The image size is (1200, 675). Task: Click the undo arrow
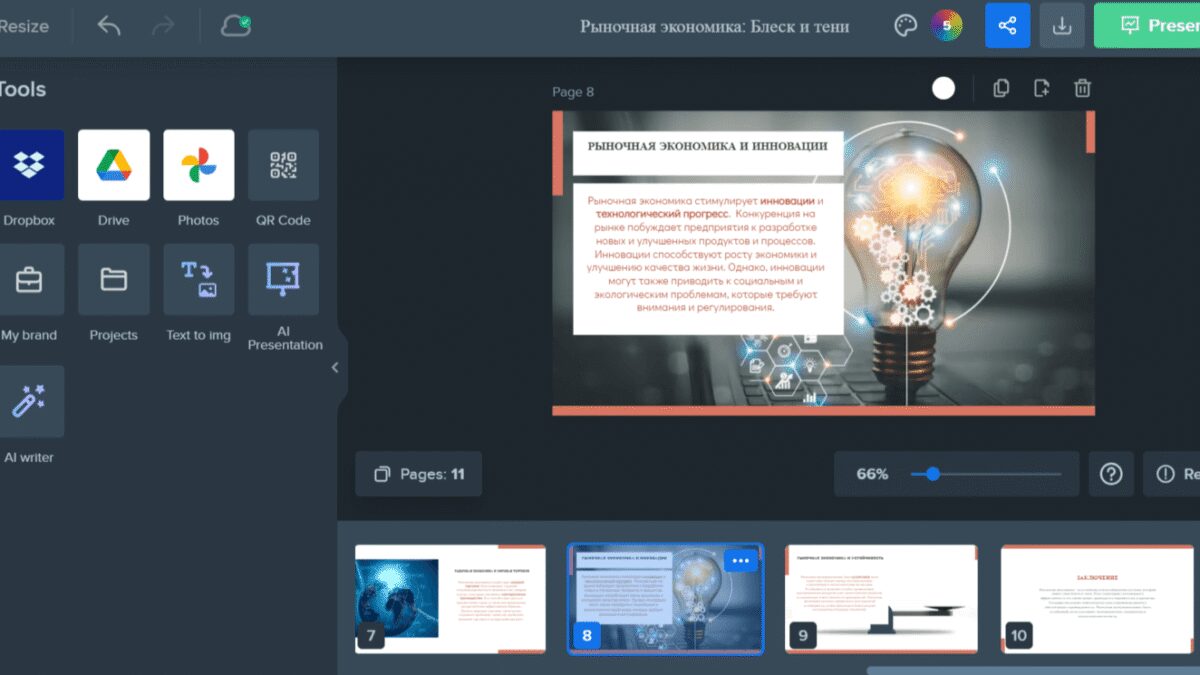pos(109,26)
